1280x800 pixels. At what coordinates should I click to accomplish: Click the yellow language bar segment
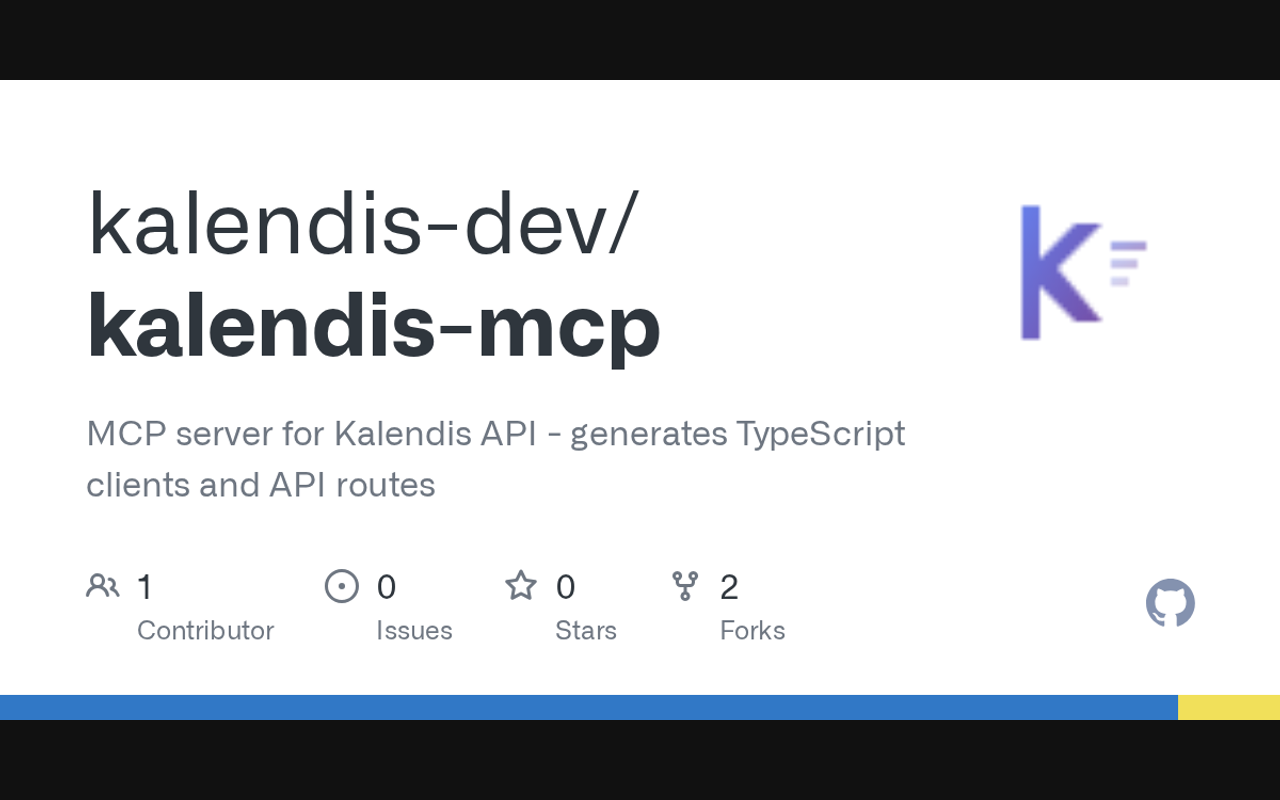click(x=1229, y=707)
